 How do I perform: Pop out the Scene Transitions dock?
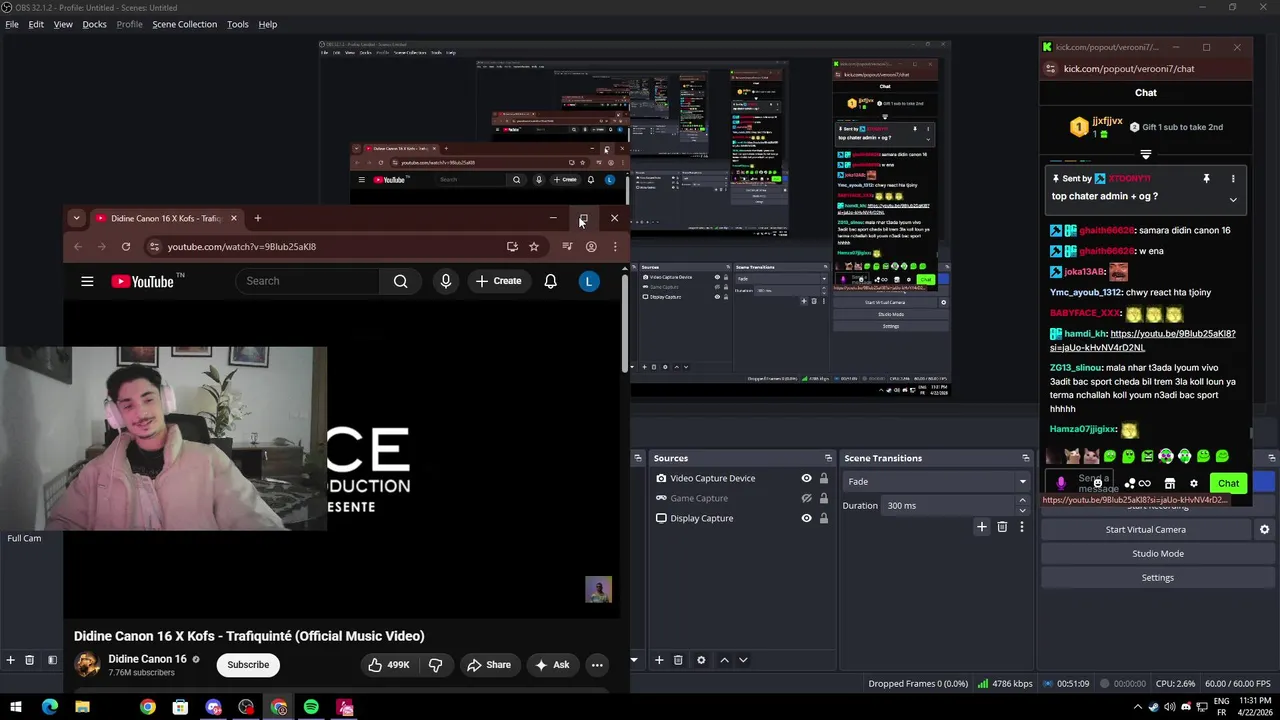tap(1025, 458)
